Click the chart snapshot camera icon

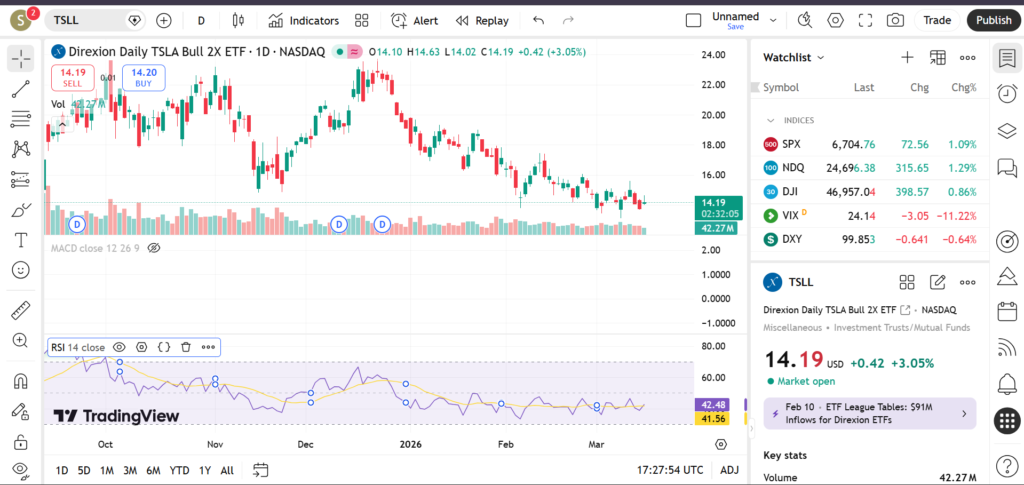click(895, 20)
